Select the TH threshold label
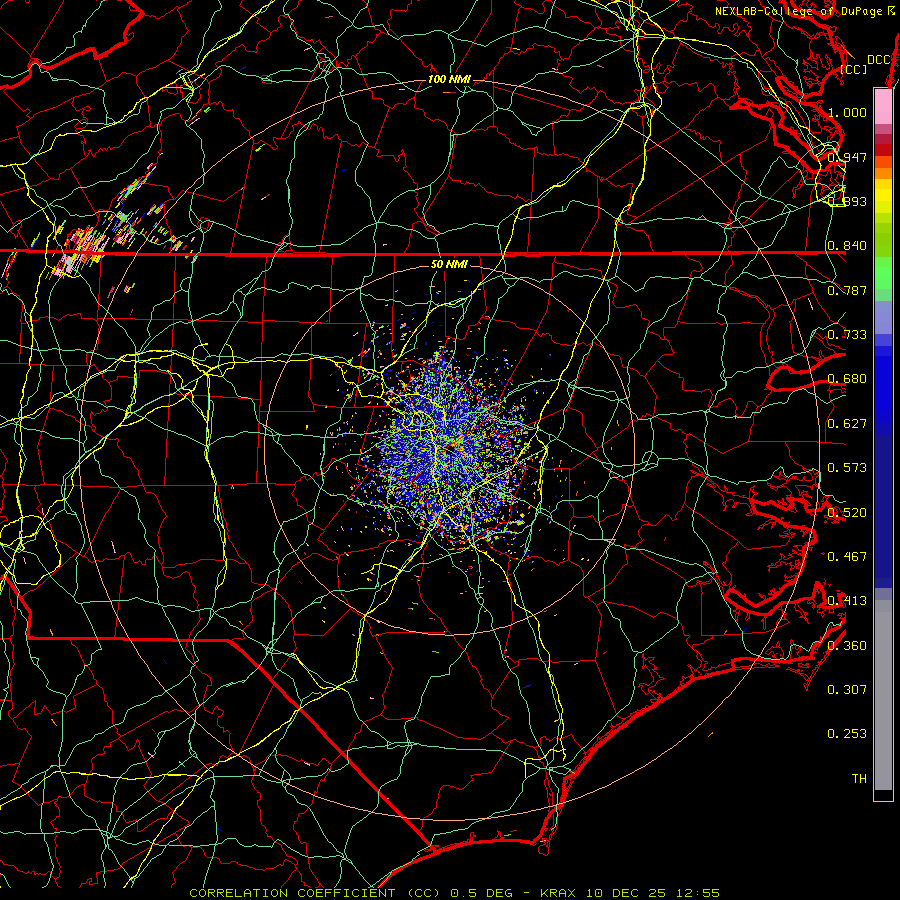Screen dimensions: 900x900 pyautogui.click(x=859, y=779)
